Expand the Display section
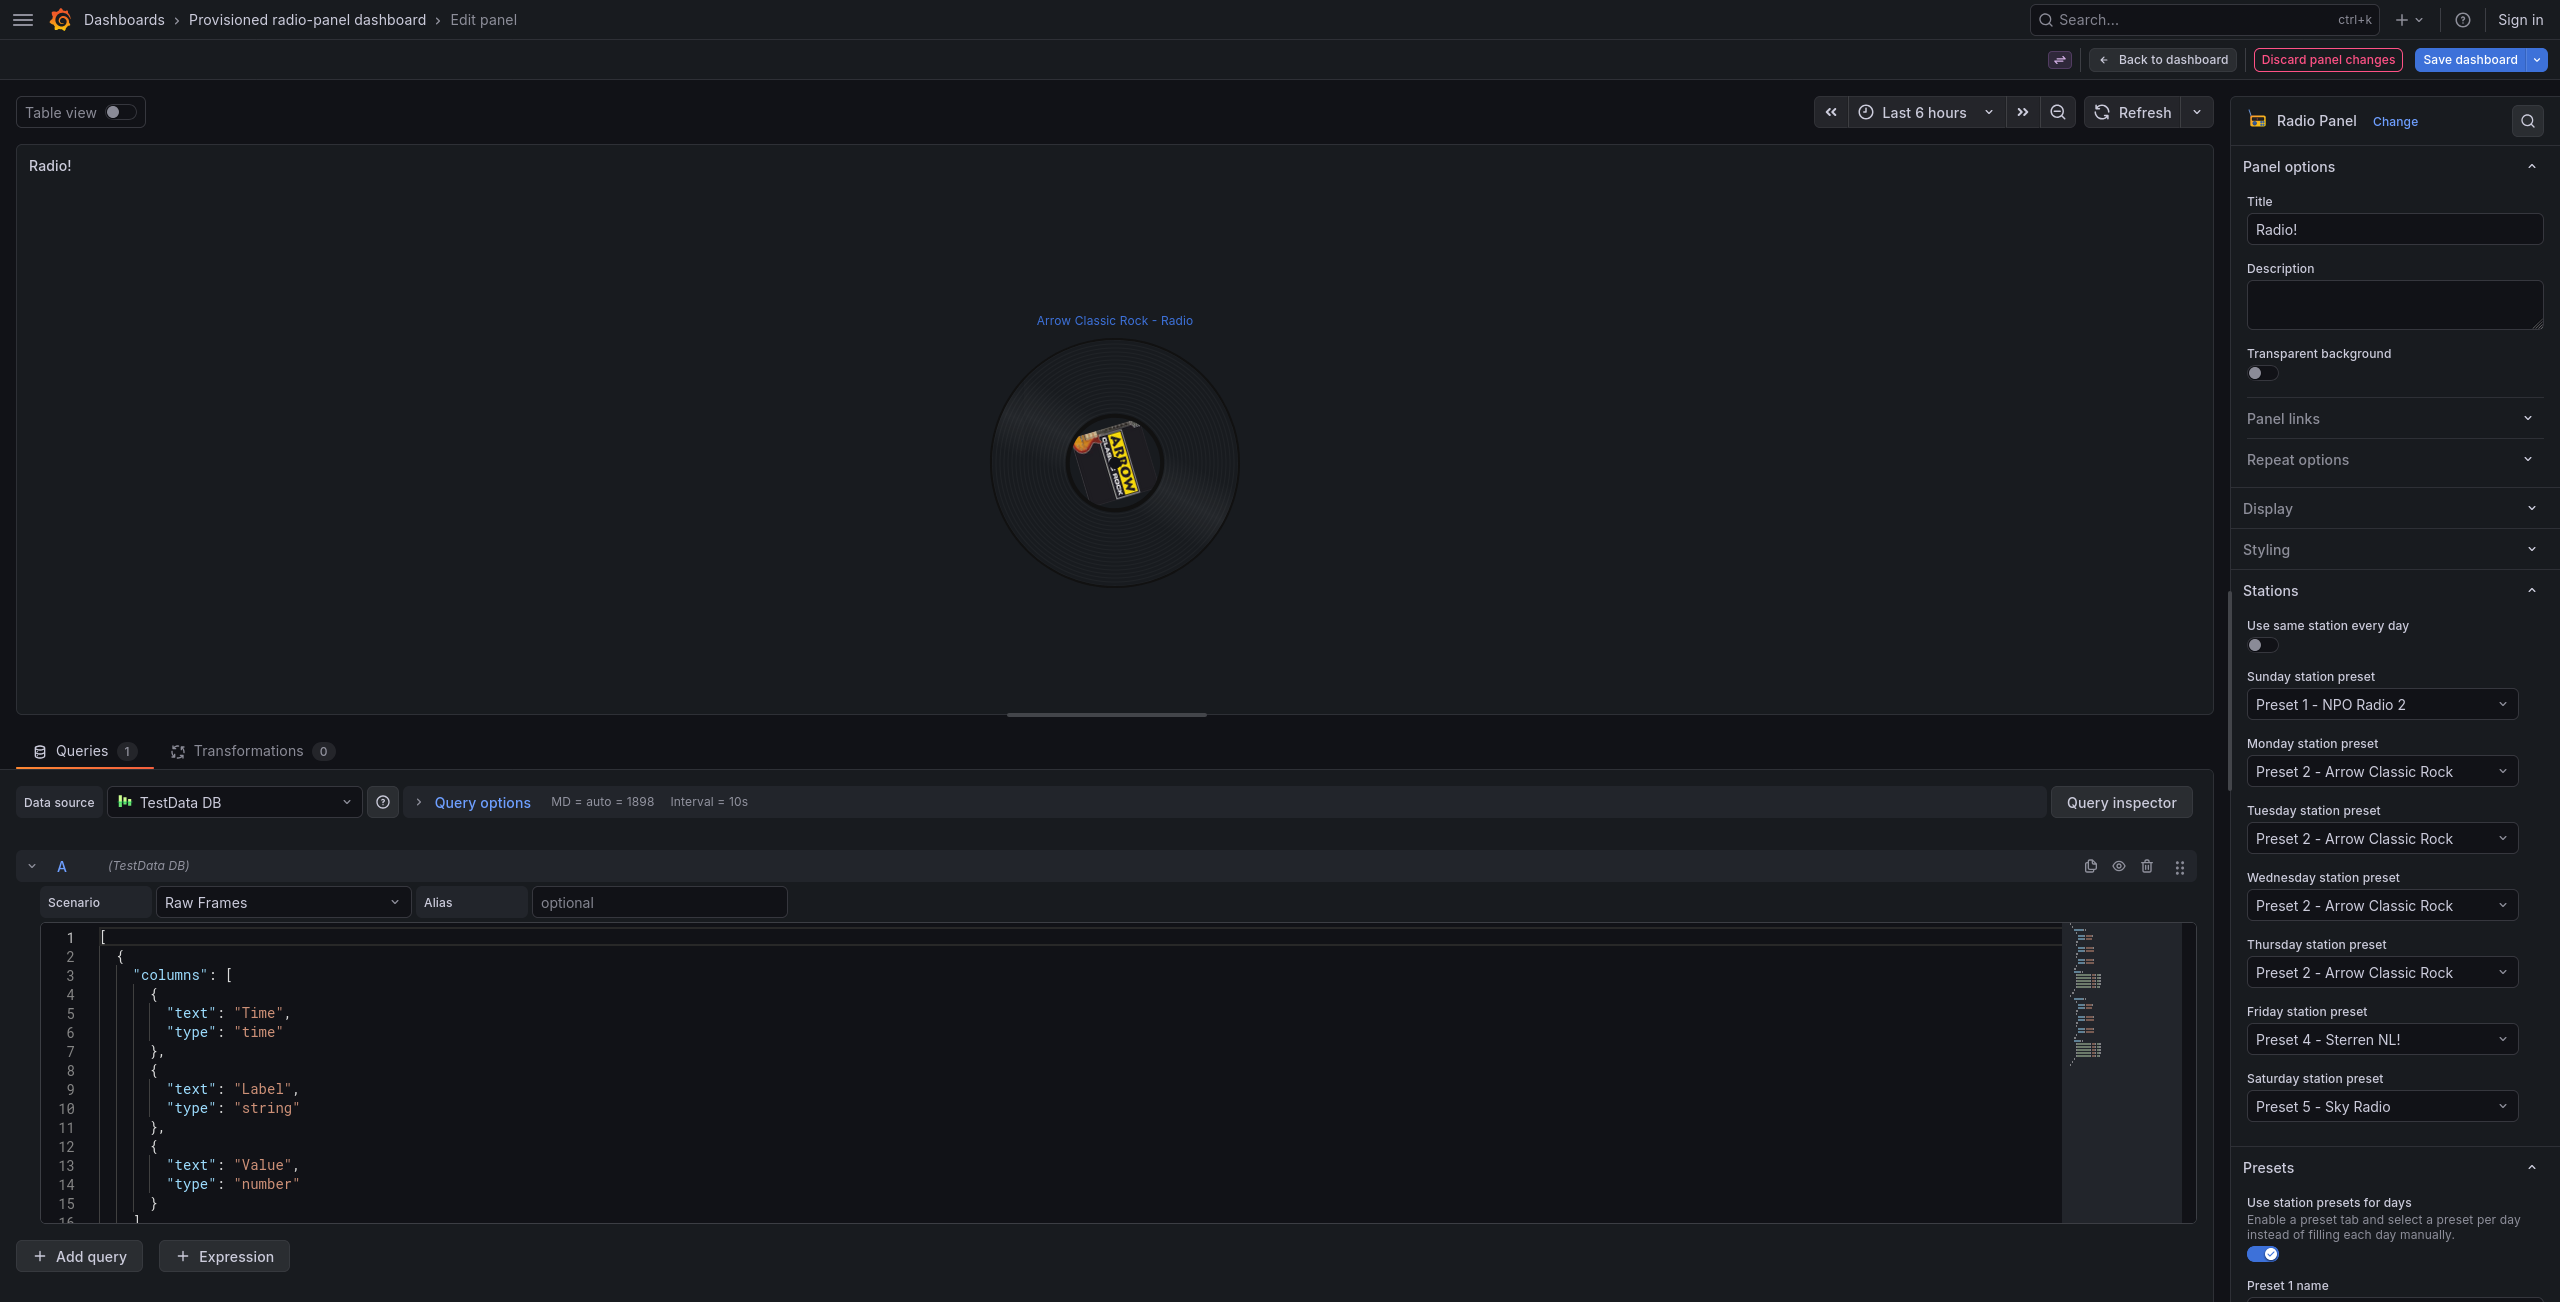 [x=2391, y=508]
